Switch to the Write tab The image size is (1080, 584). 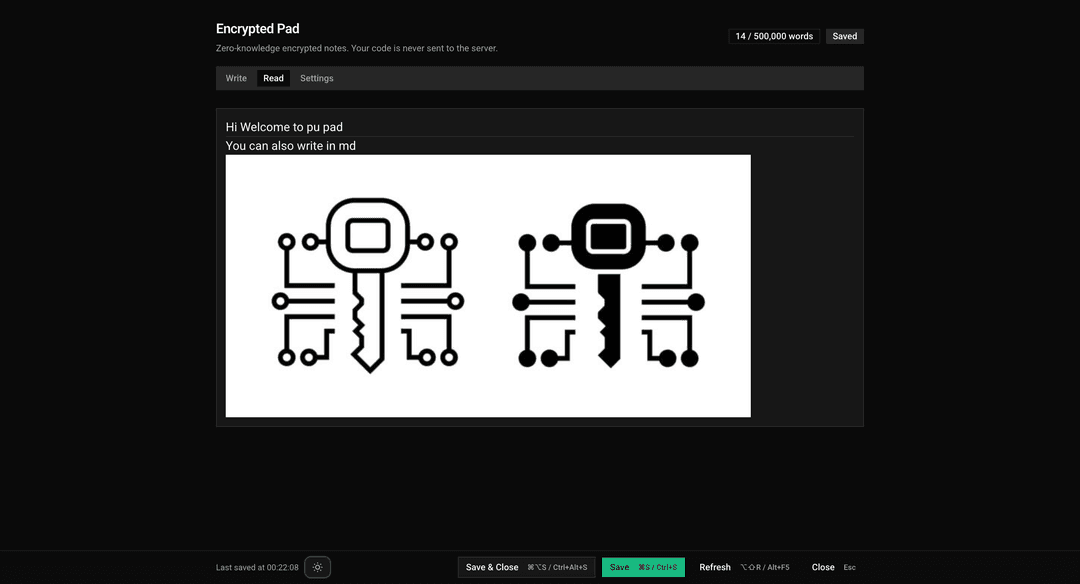click(x=236, y=78)
